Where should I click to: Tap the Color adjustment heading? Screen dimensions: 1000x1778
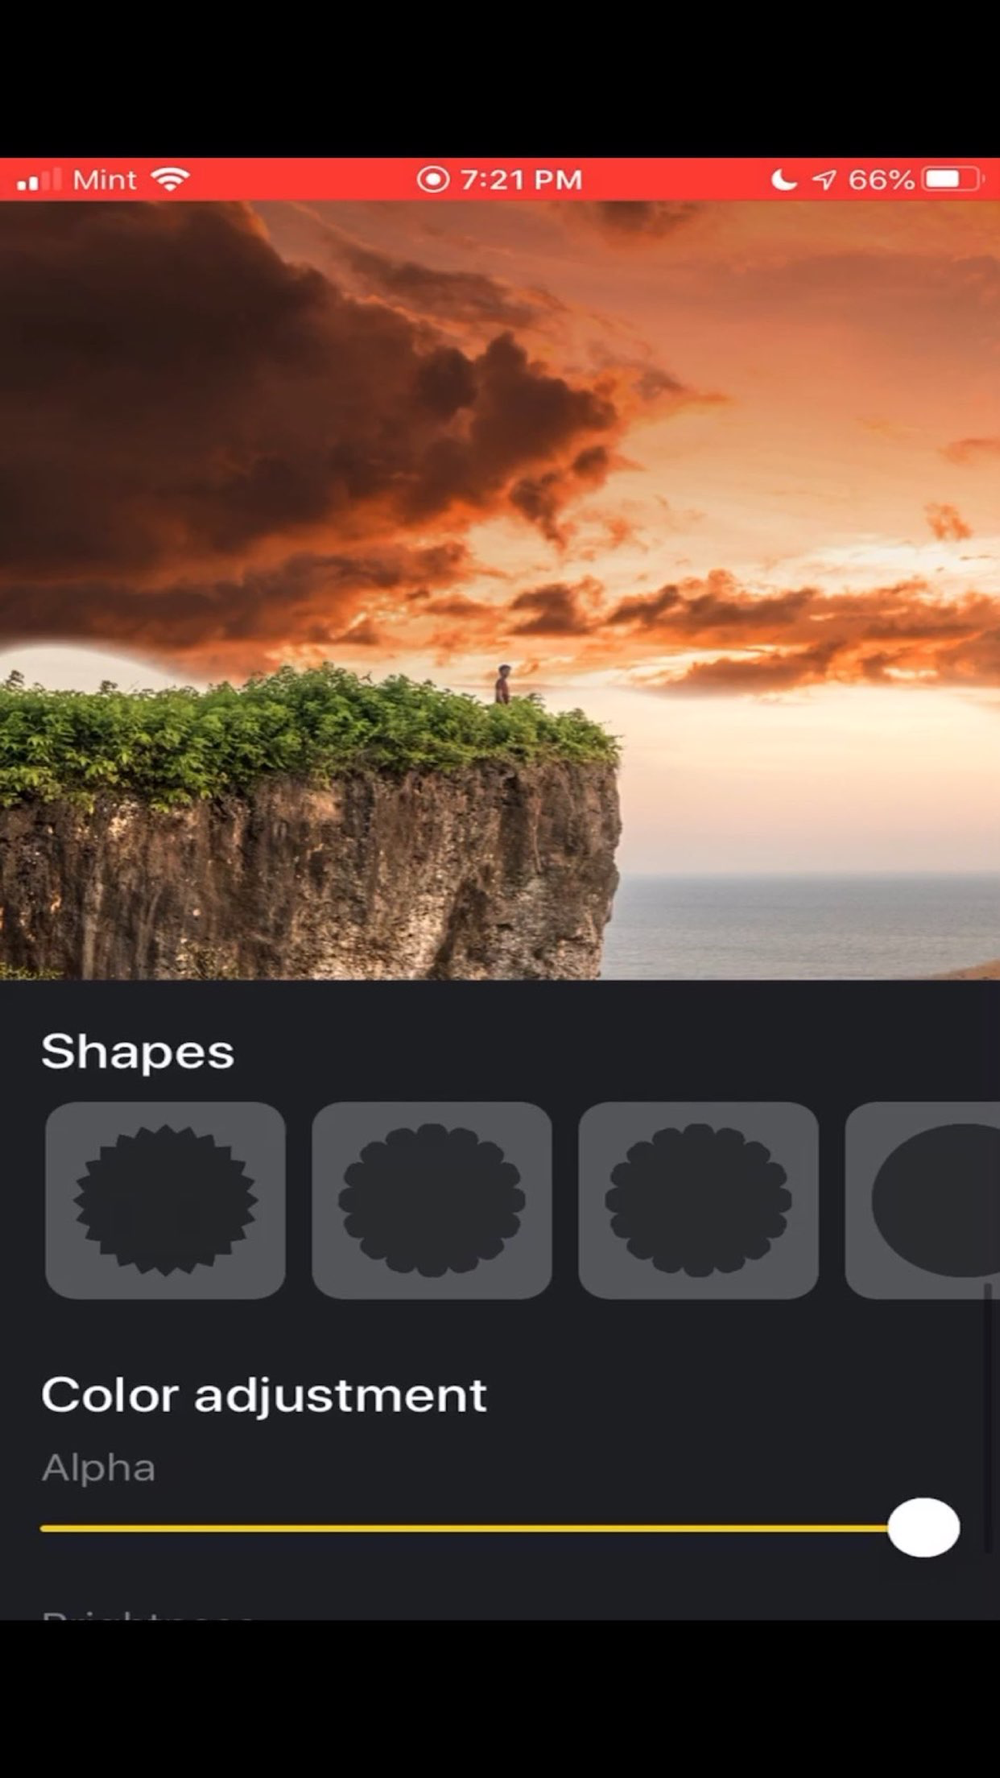264,1396
